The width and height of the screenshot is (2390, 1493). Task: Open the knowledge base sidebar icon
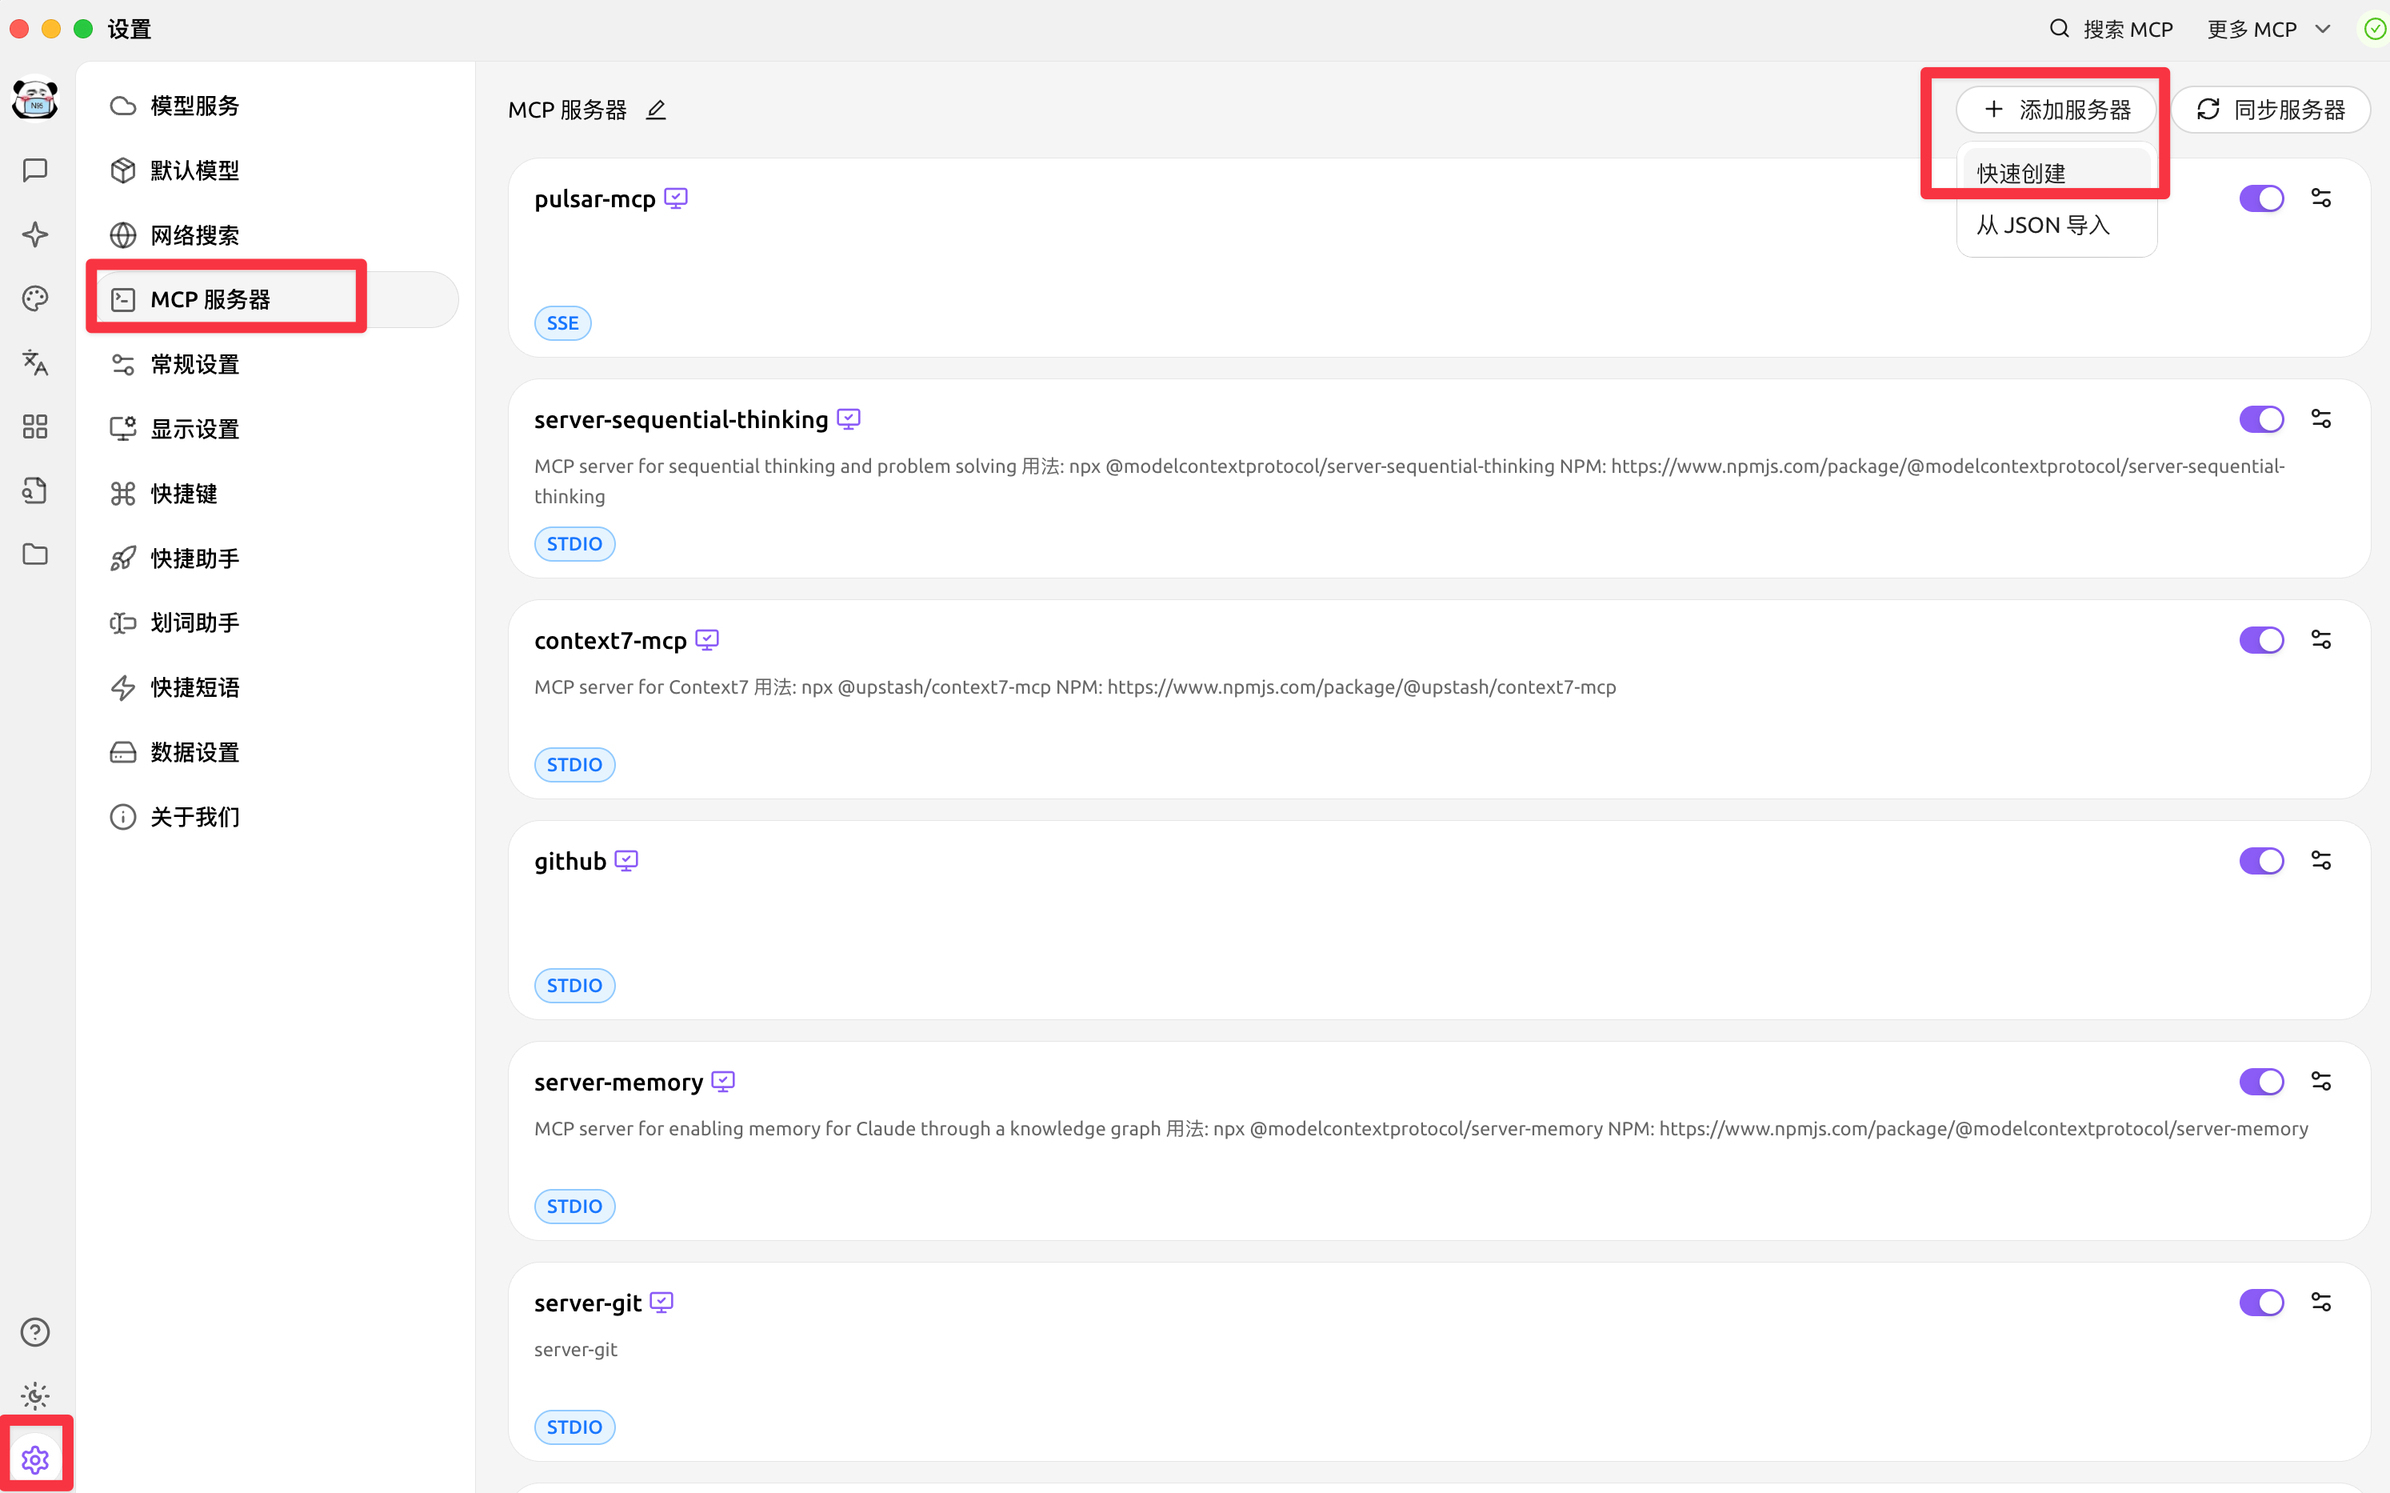(35, 491)
